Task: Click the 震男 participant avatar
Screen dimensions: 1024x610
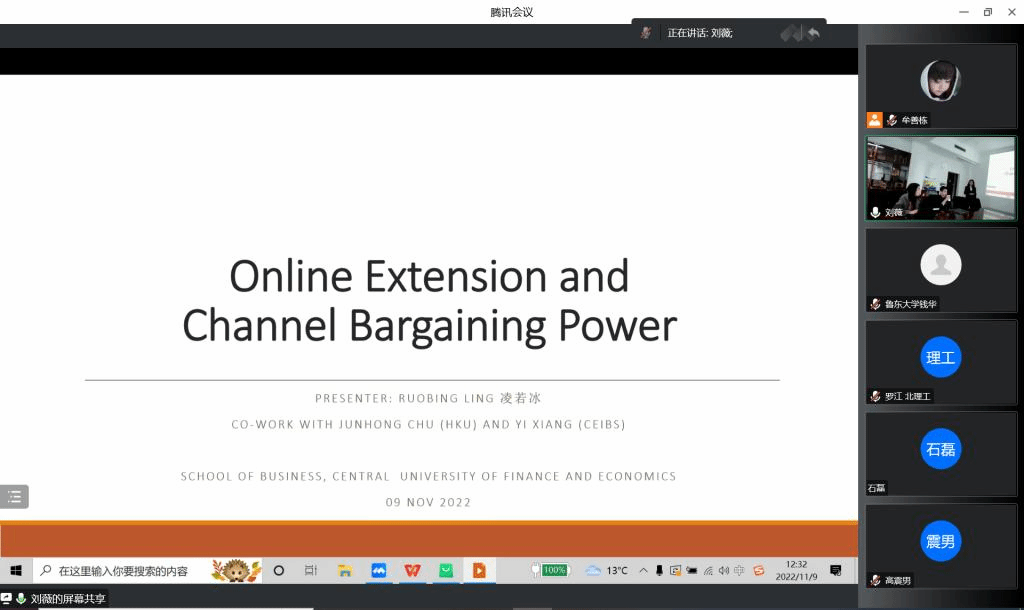Action: point(940,541)
